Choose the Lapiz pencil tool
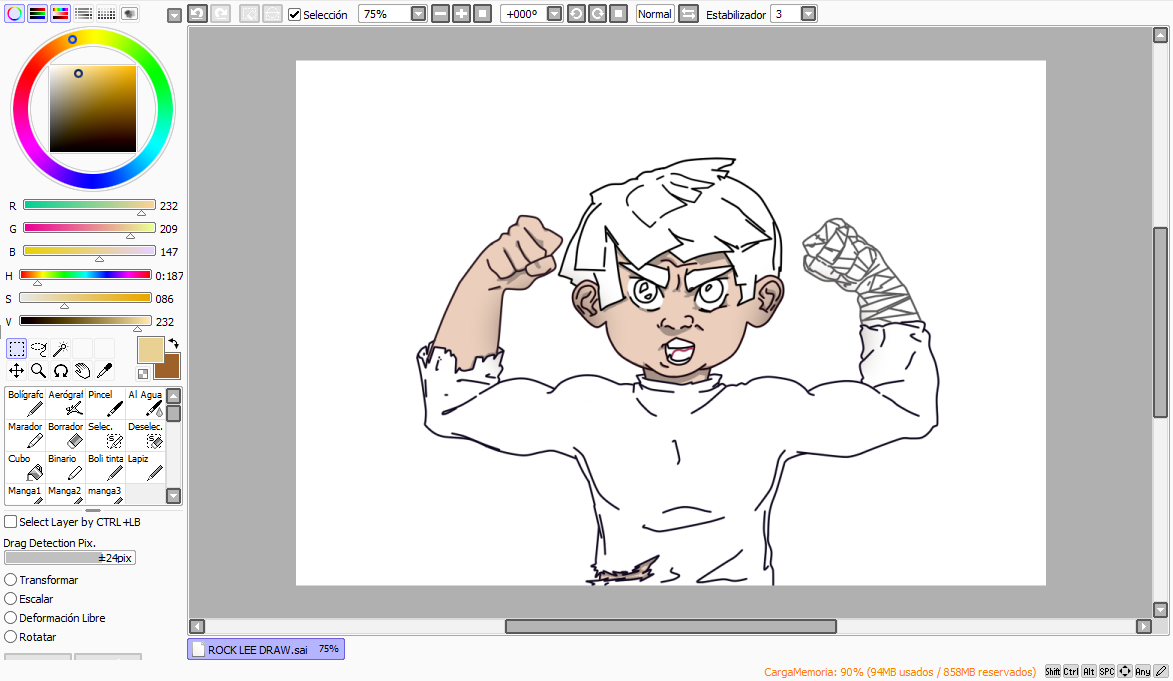 [x=145, y=467]
